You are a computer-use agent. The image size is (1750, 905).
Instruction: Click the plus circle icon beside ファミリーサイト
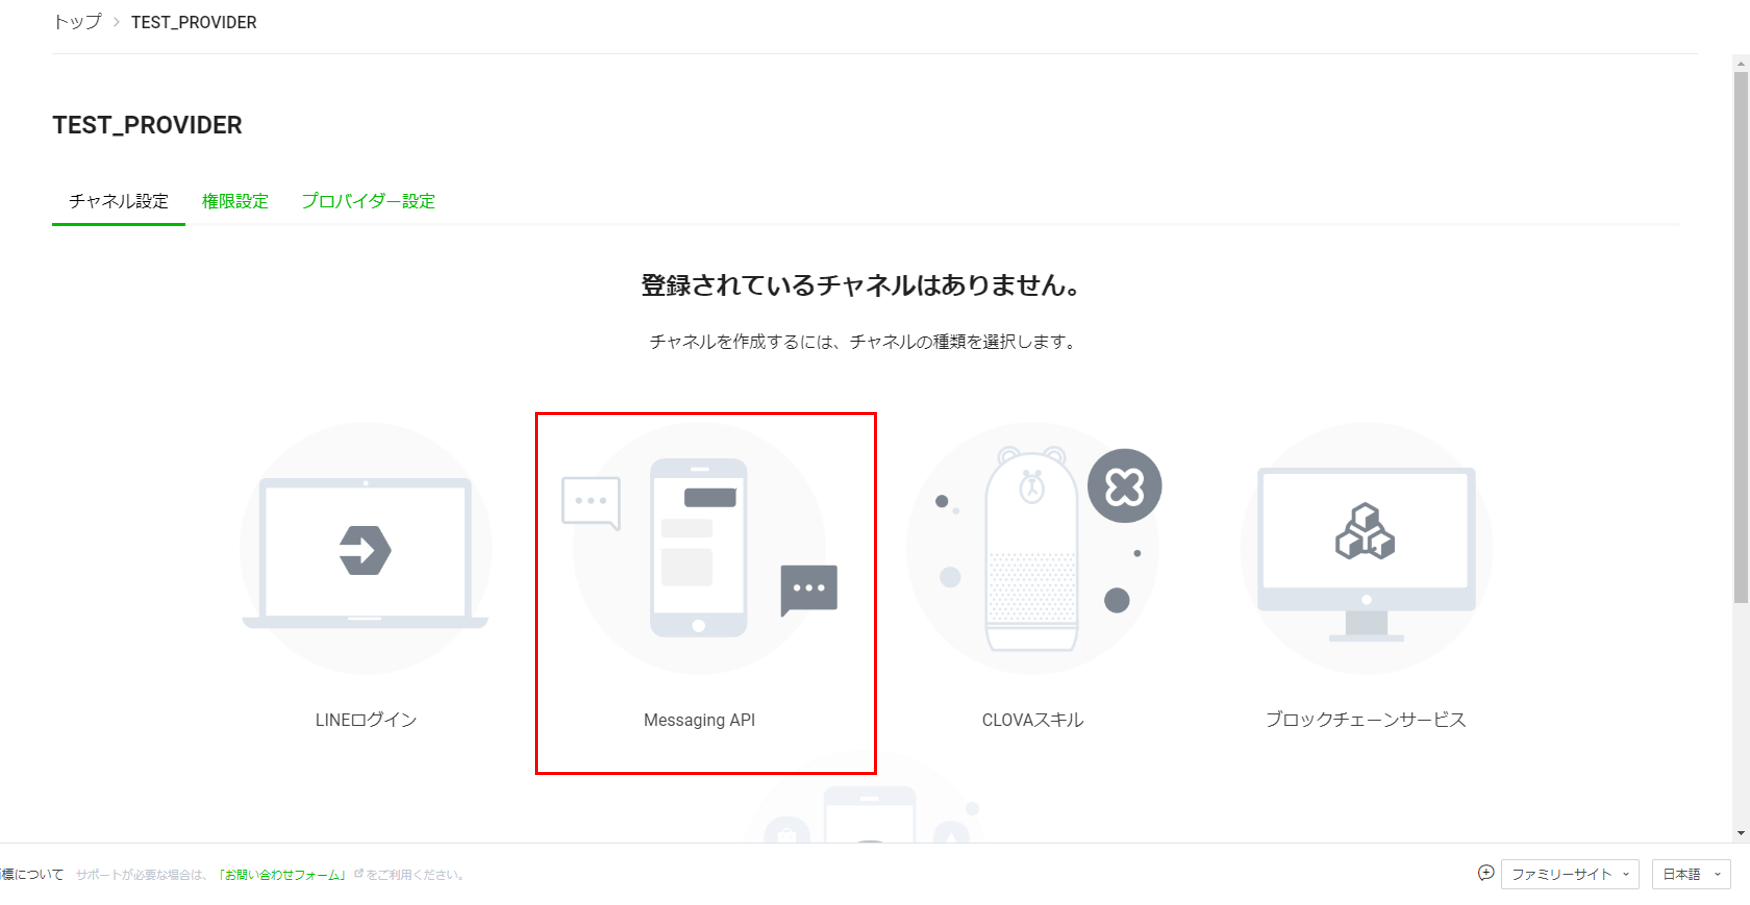click(1486, 873)
